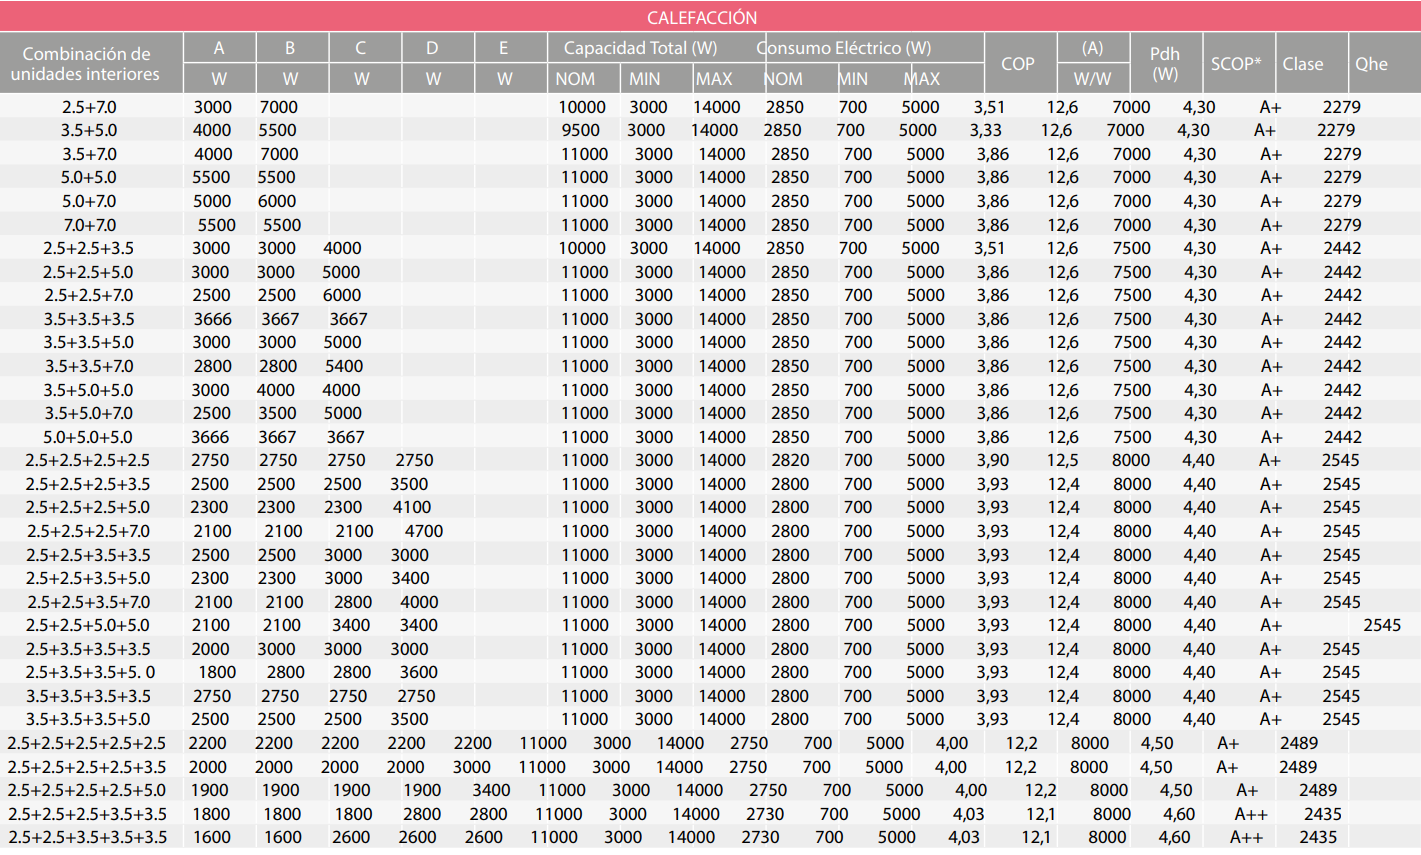The height and width of the screenshot is (855, 1421).
Task: Select the COP column header
Action: click(x=1018, y=63)
